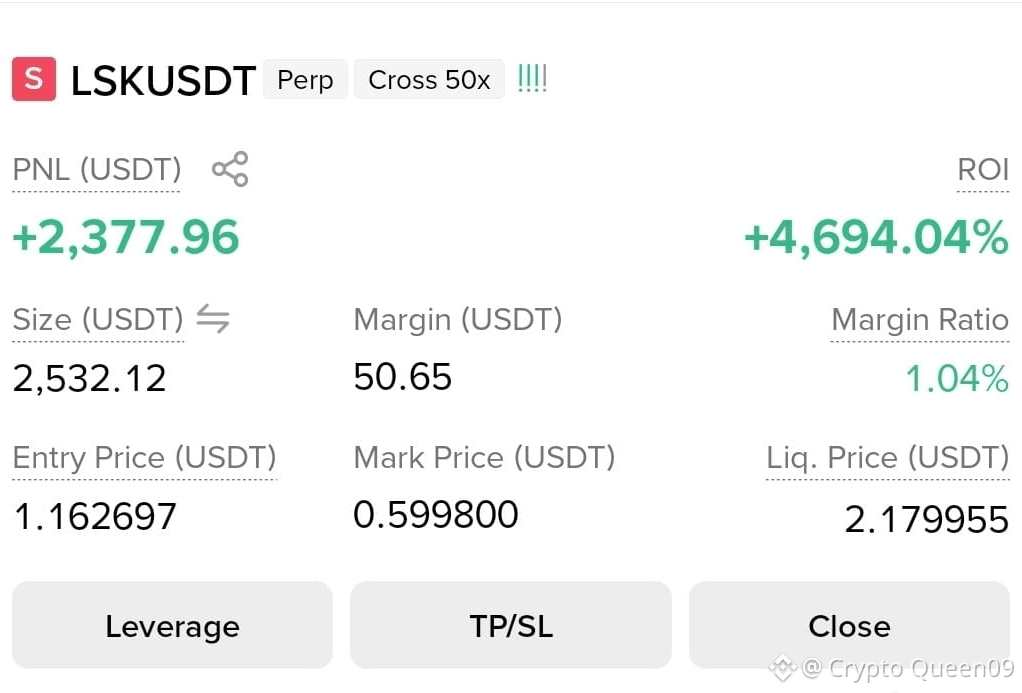Open TP/SL settings
This screenshot has height=693, width=1022.
(x=511, y=625)
